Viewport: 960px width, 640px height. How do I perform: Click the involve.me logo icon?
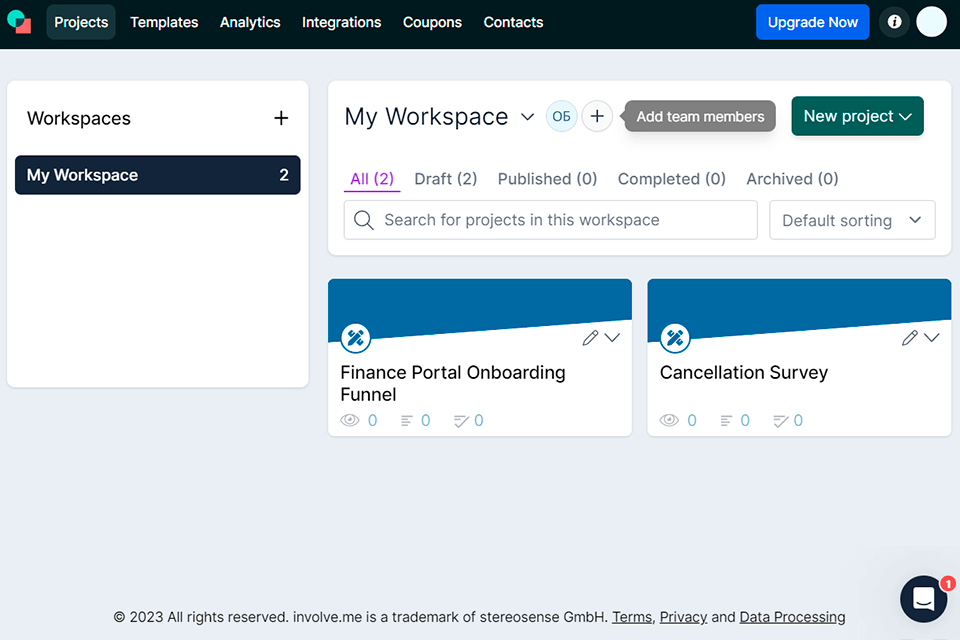(19, 22)
